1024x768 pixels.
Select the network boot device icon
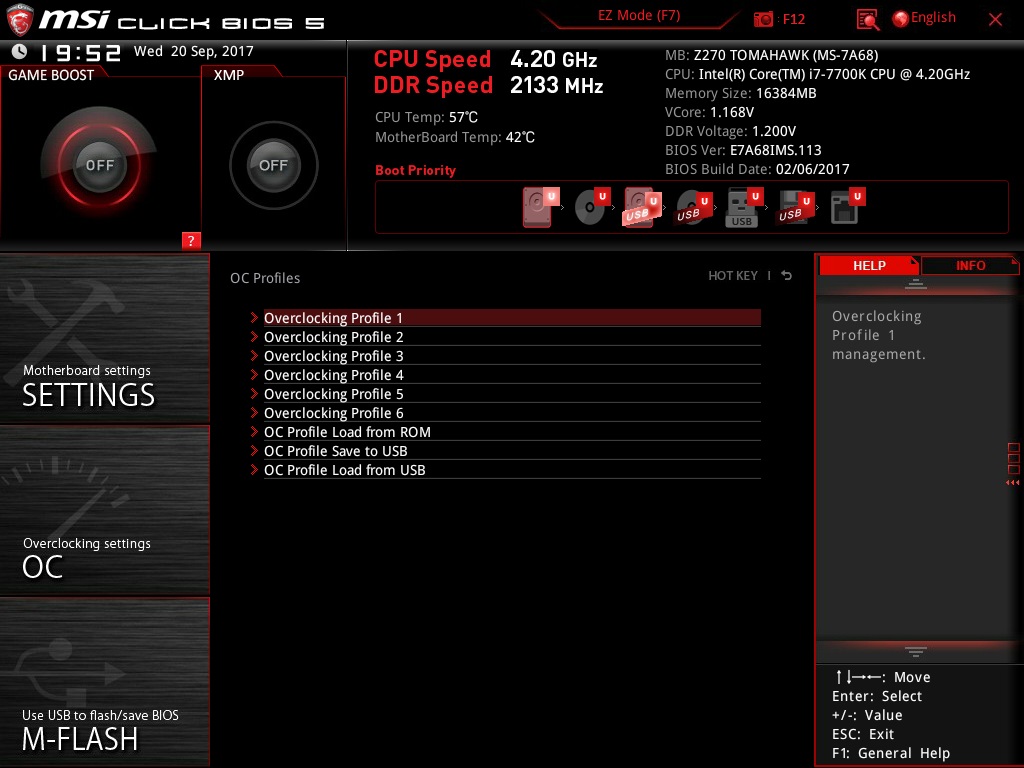tap(847, 207)
